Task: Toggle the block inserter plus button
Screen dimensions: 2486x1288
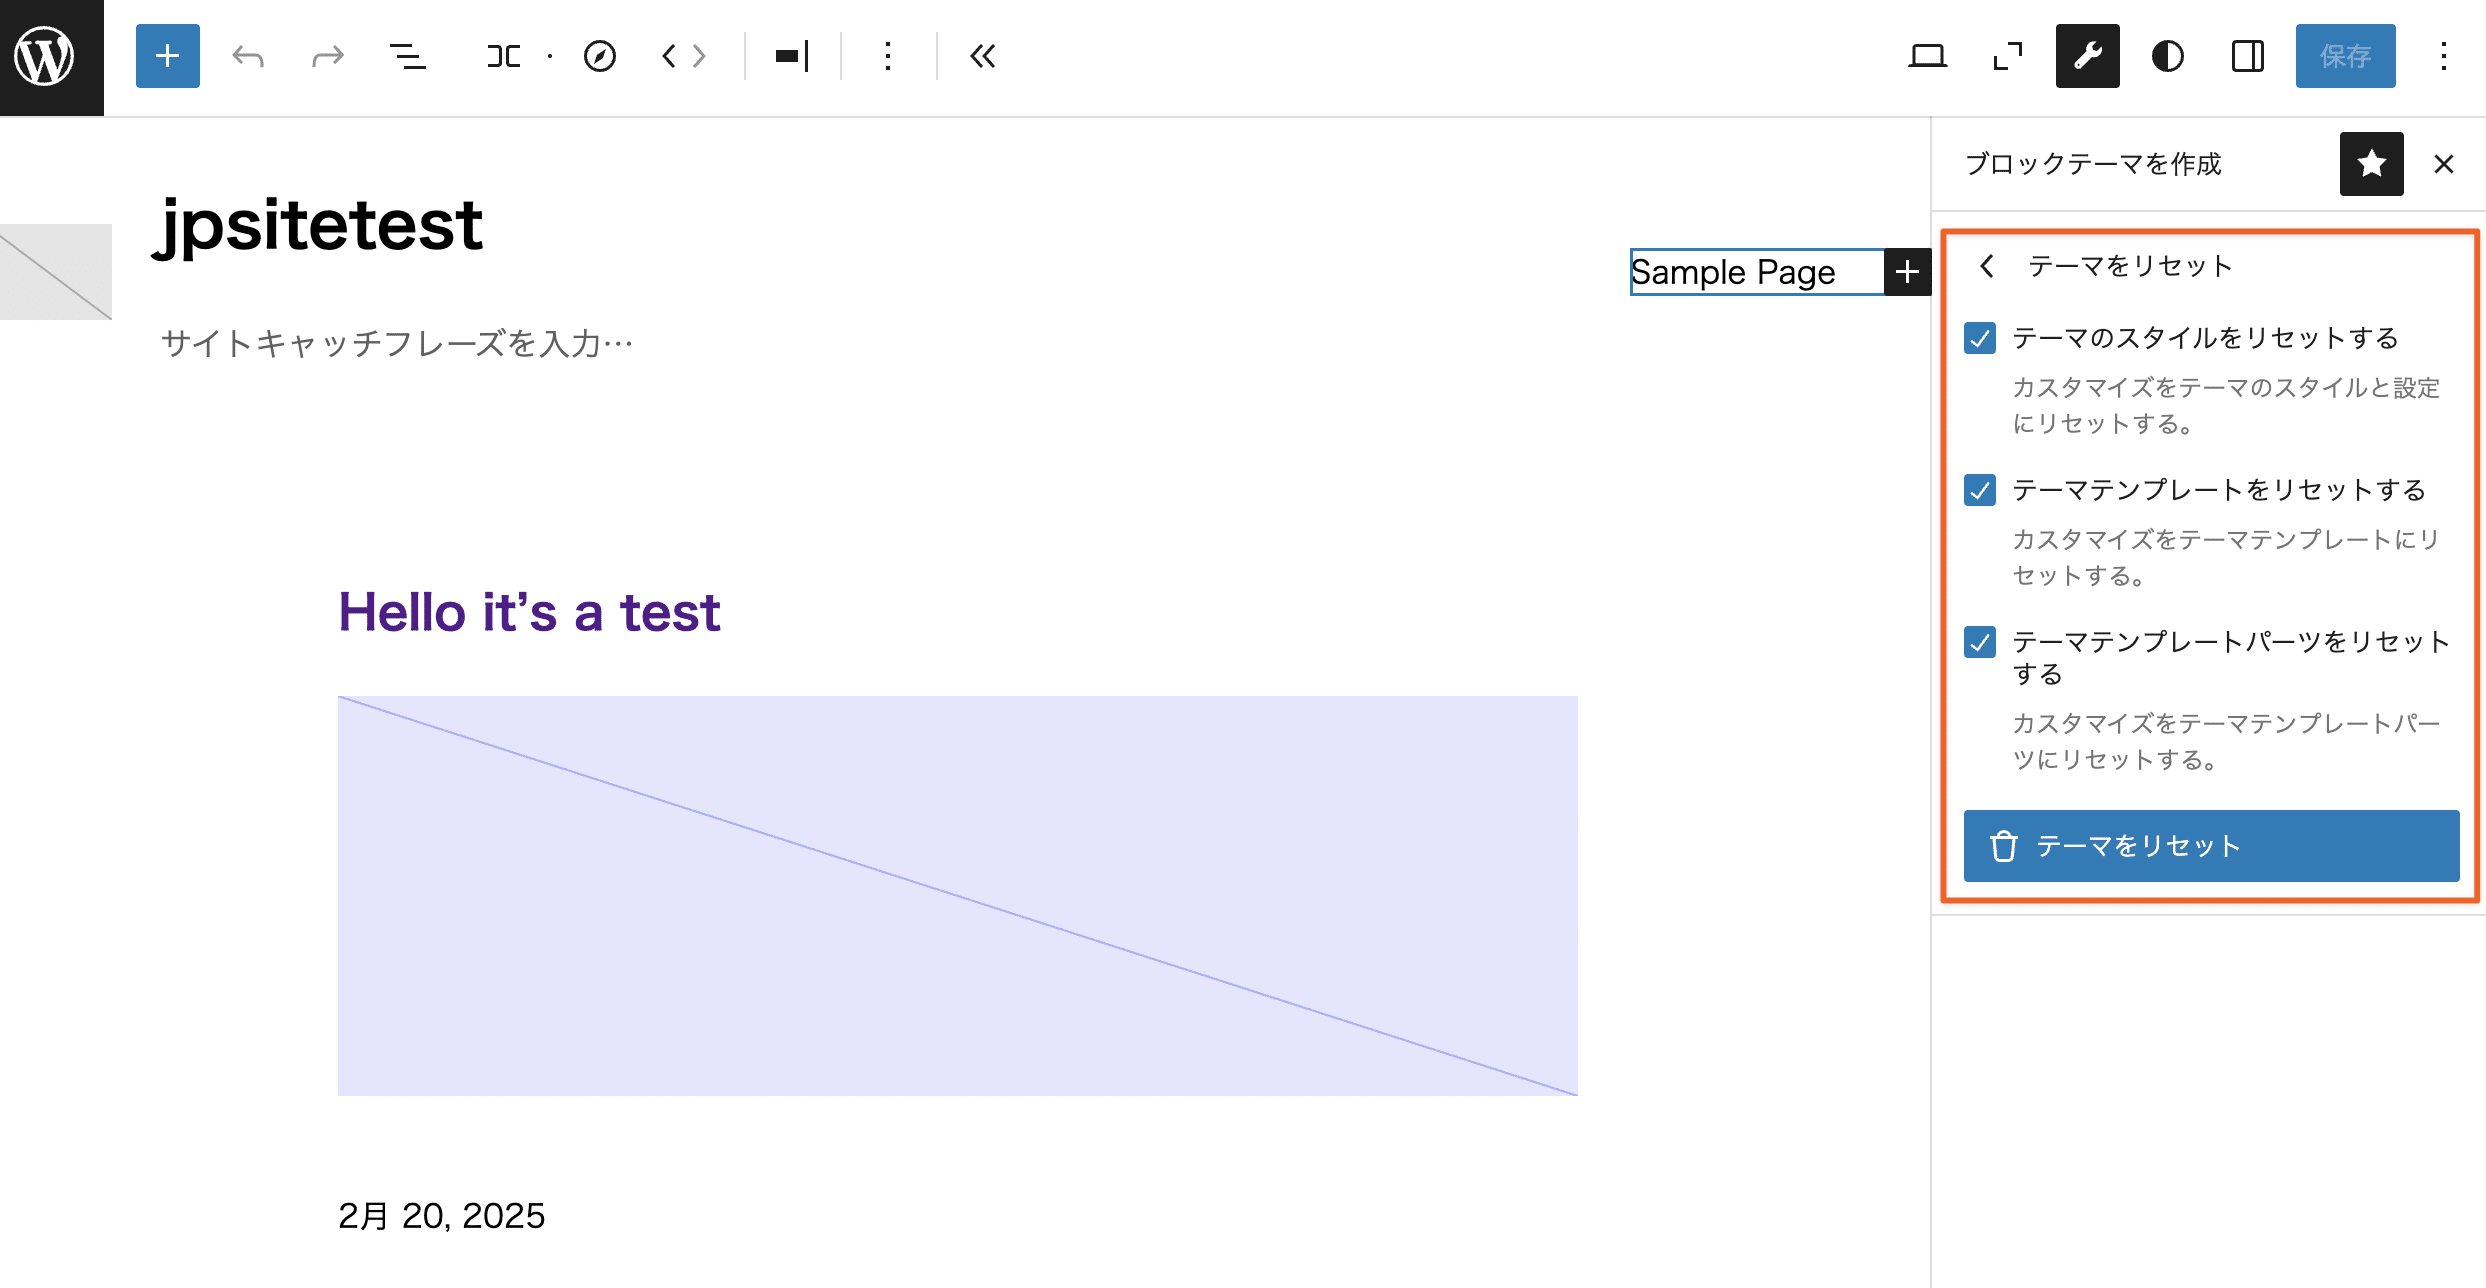Action: point(168,56)
